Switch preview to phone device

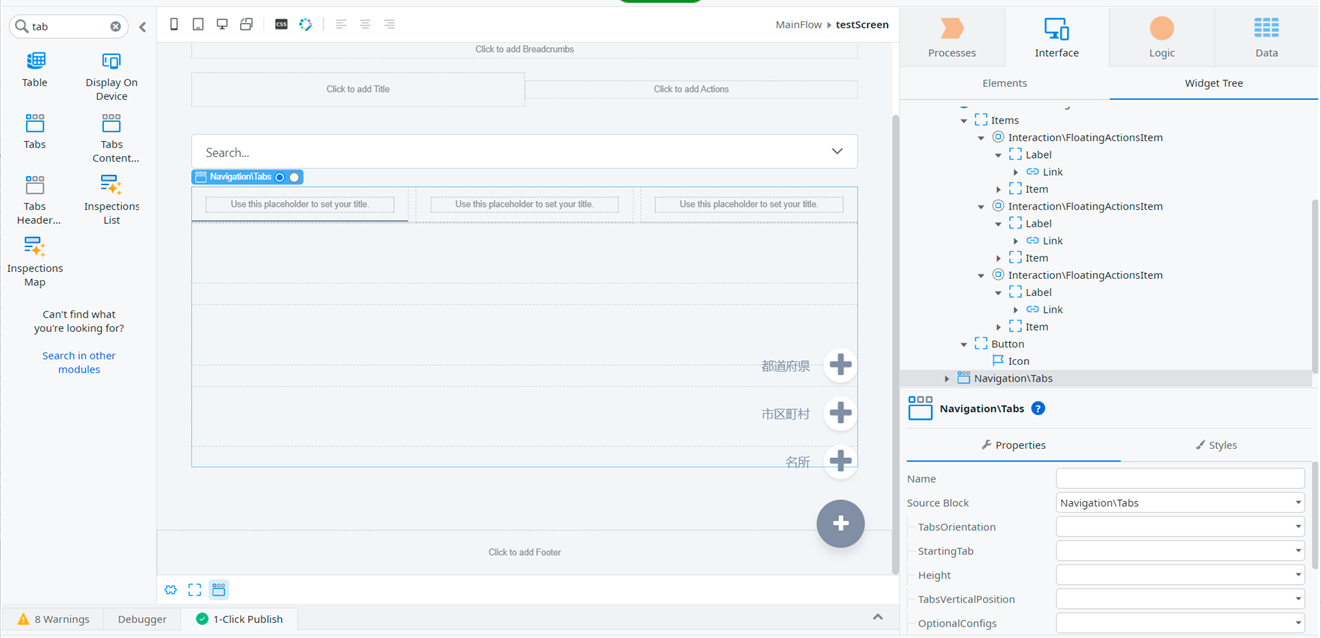tap(174, 24)
